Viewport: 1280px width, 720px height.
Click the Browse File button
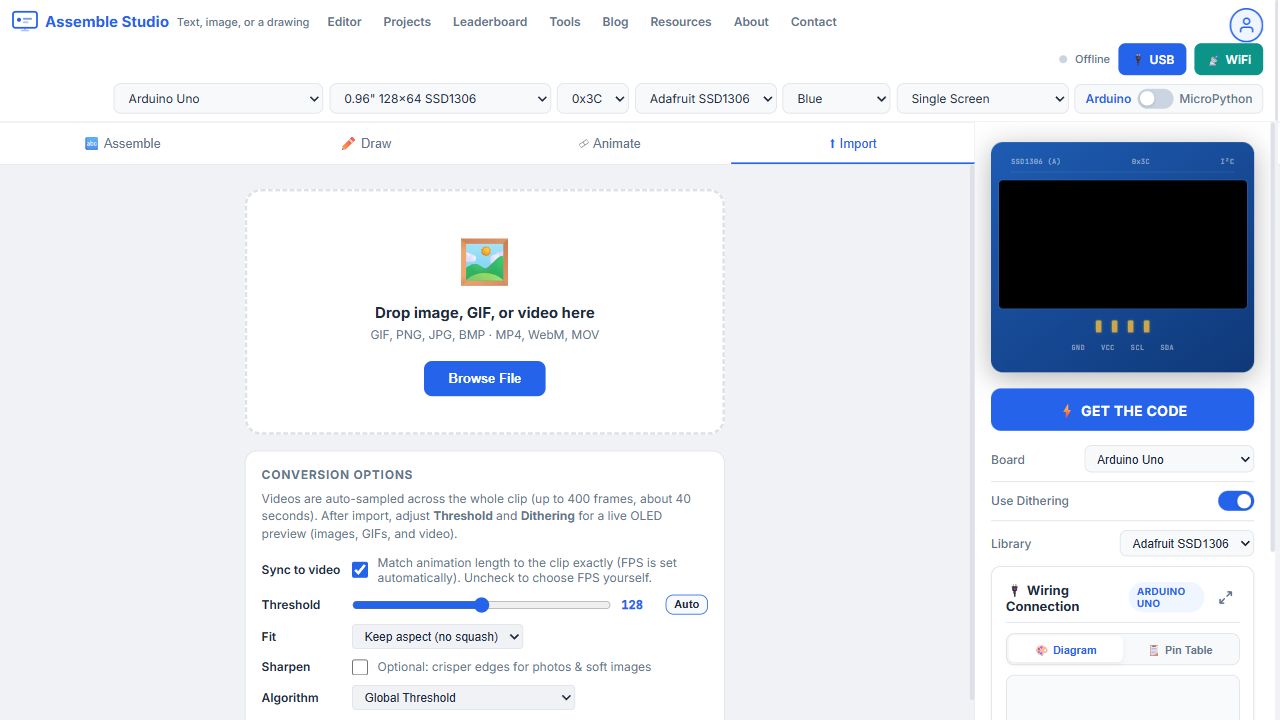click(485, 379)
